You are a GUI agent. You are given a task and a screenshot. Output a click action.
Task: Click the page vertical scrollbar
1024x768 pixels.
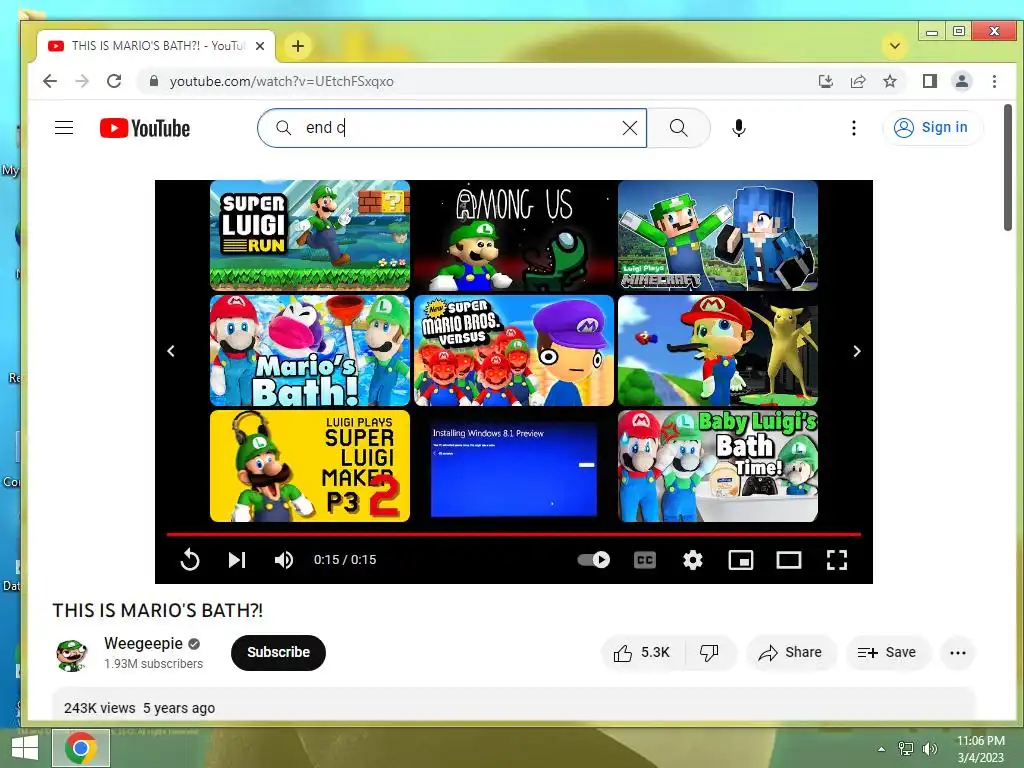tap(1008, 167)
